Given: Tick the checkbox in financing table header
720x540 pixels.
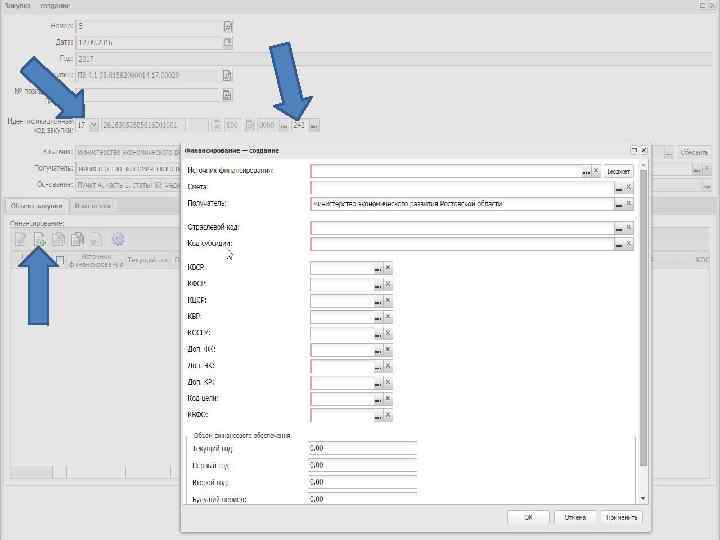Looking at the screenshot, I should (x=60, y=261).
